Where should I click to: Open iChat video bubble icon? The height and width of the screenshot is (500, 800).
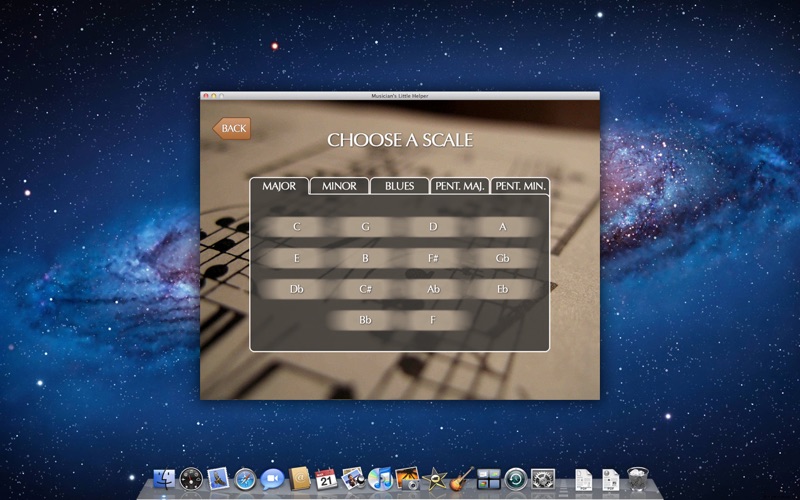point(272,480)
